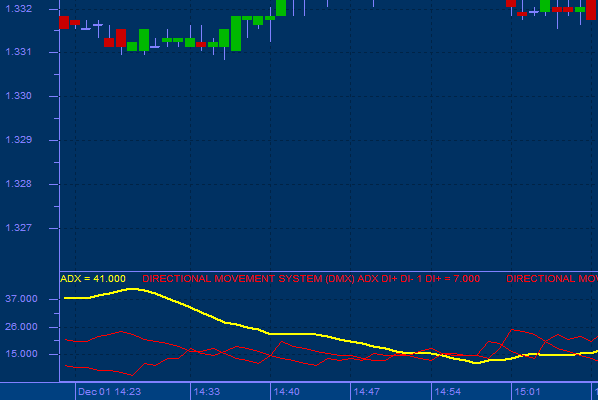Image resolution: width=598 pixels, height=400 pixels.
Task: Click the 1.332 price axis label
Action: pyautogui.click(x=19, y=8)
